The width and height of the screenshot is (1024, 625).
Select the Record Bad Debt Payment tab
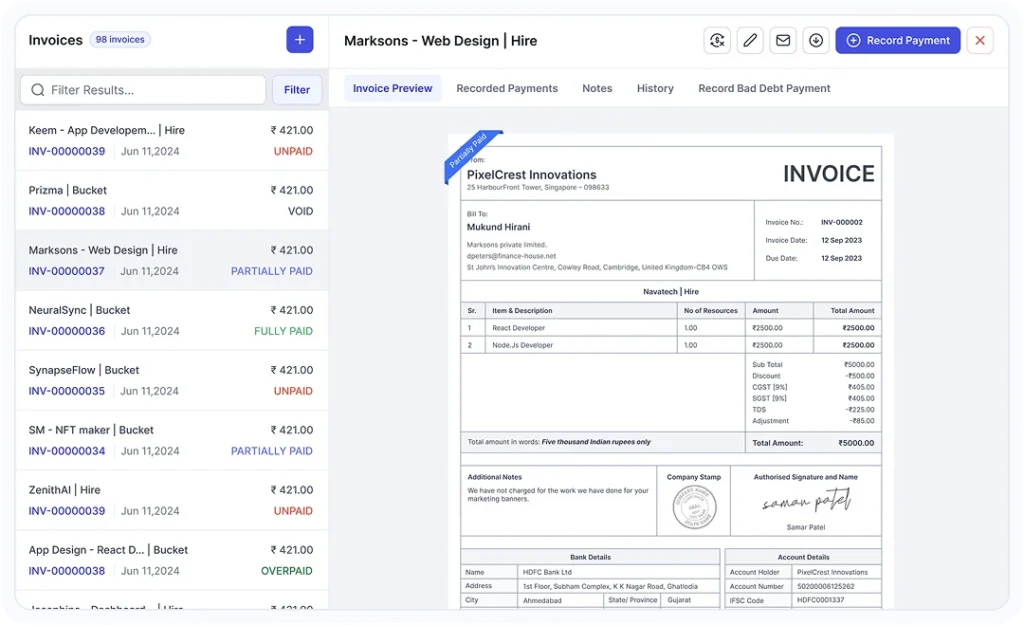point(764,88)
